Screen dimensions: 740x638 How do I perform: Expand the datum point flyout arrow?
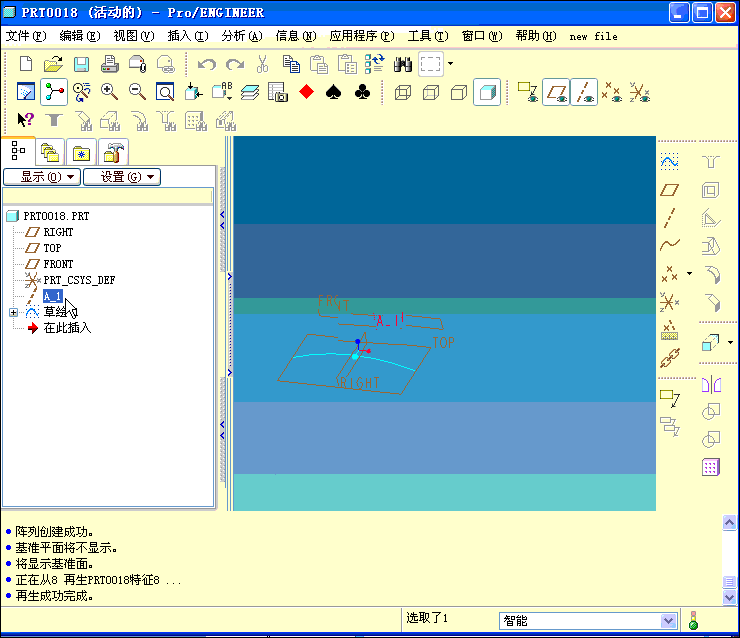click(x=690, y=273)
